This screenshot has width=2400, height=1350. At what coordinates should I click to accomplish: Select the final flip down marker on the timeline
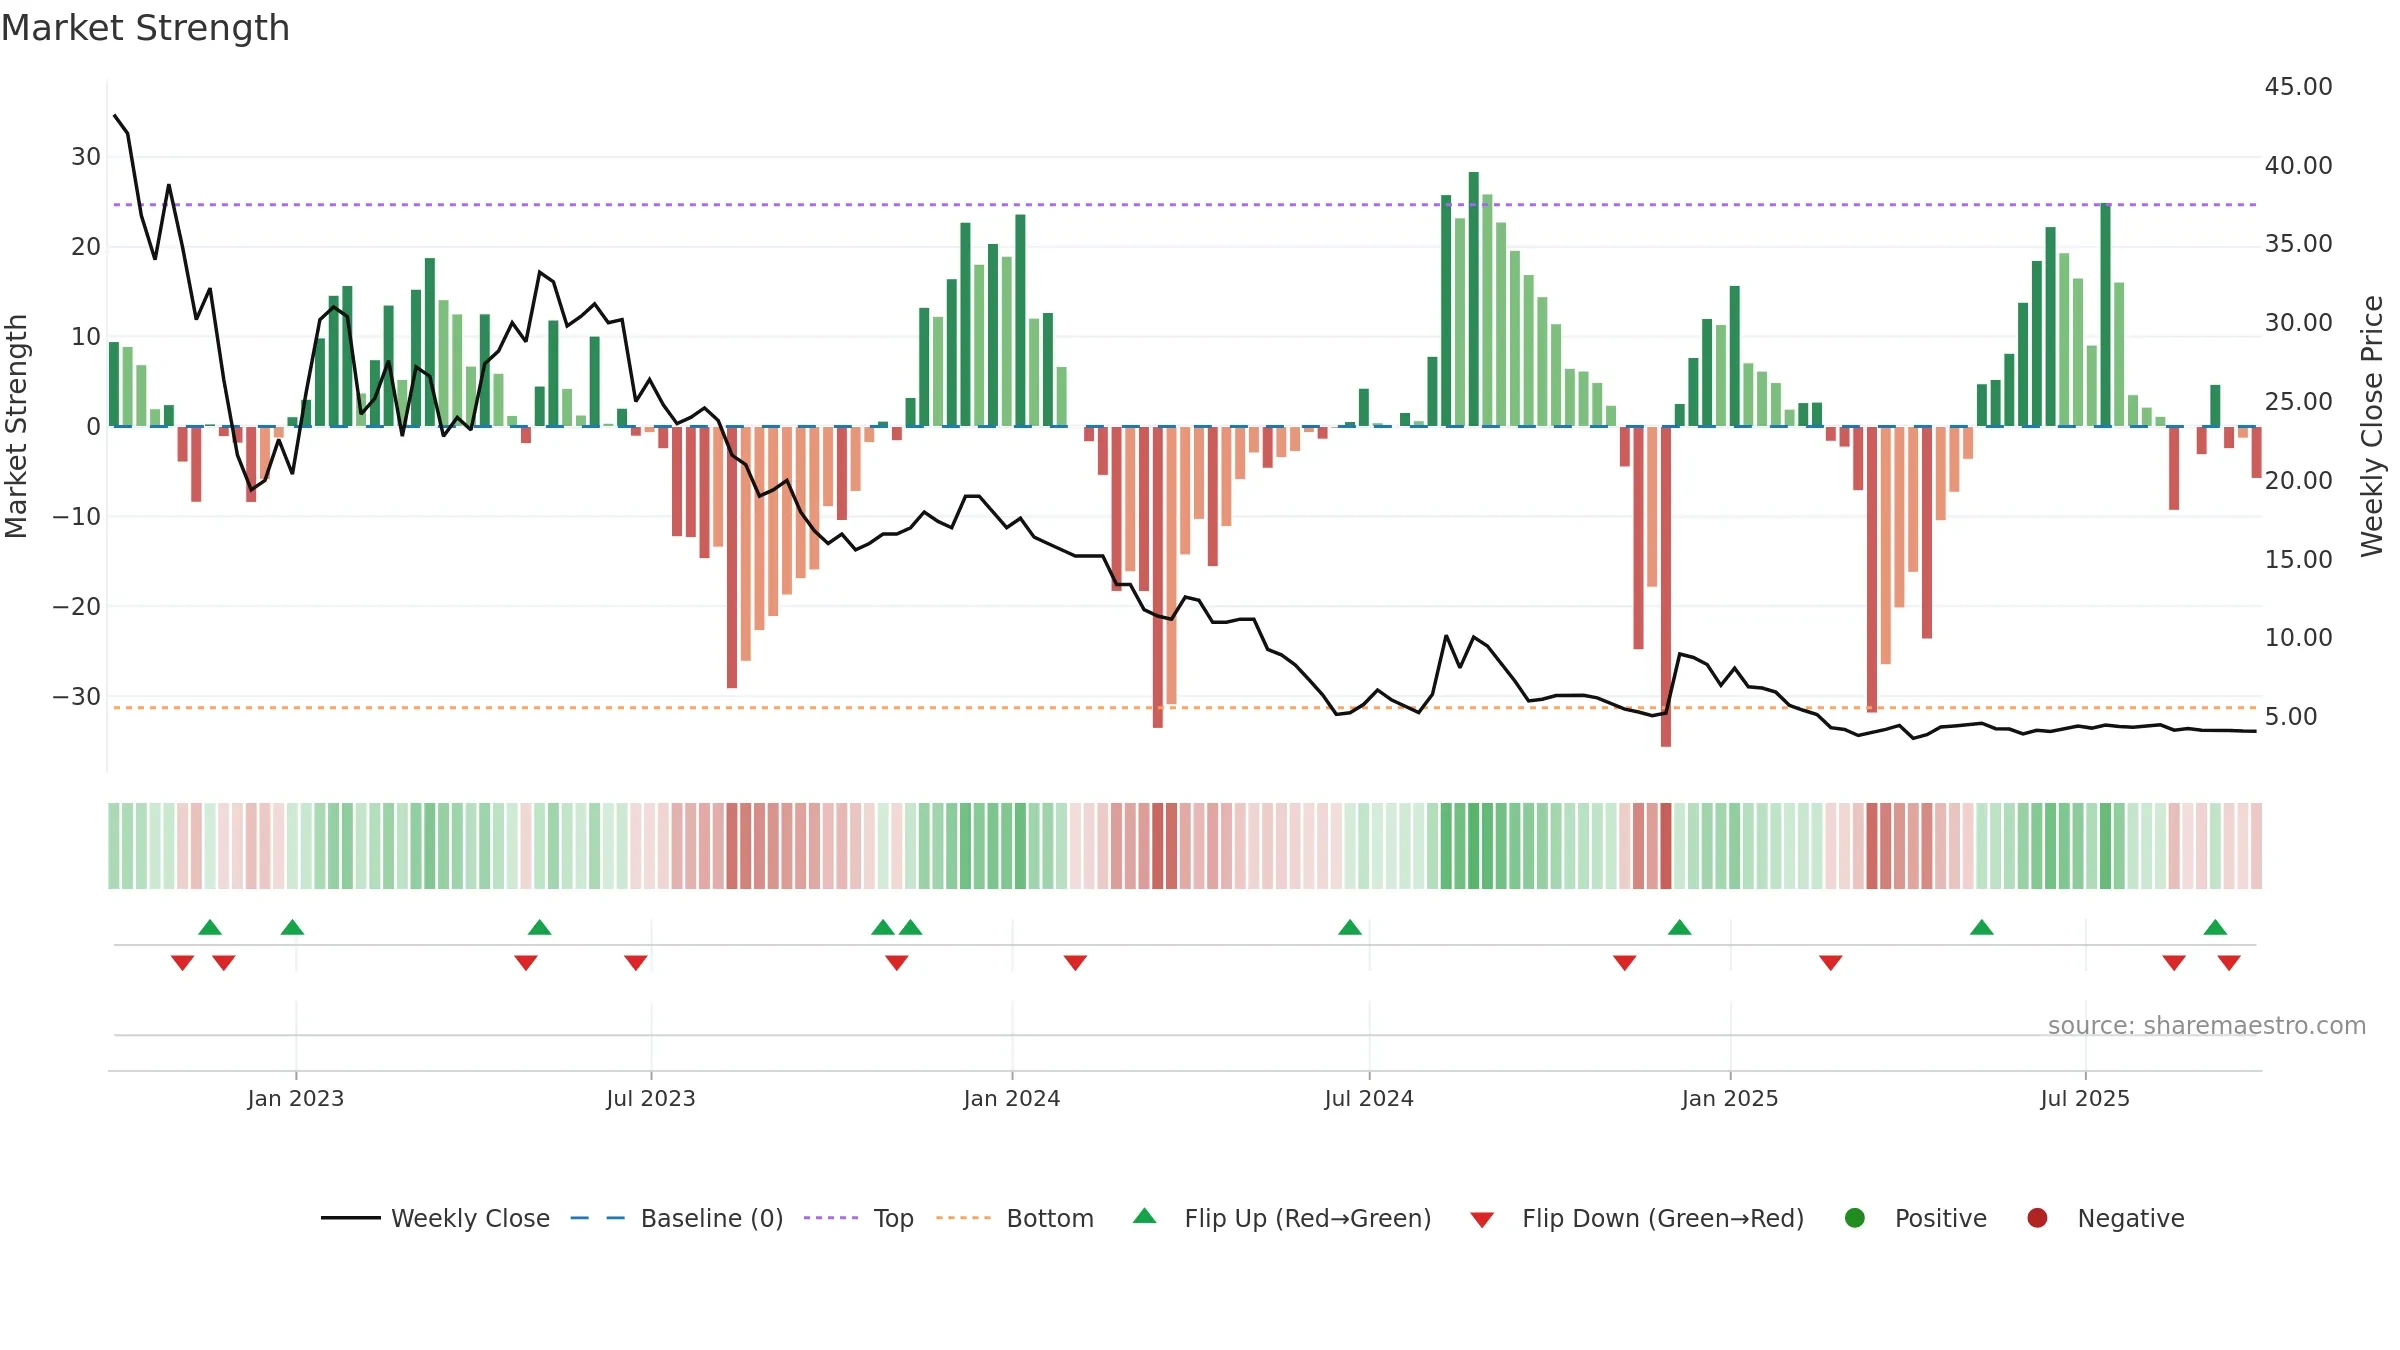tap(2229, 963)
